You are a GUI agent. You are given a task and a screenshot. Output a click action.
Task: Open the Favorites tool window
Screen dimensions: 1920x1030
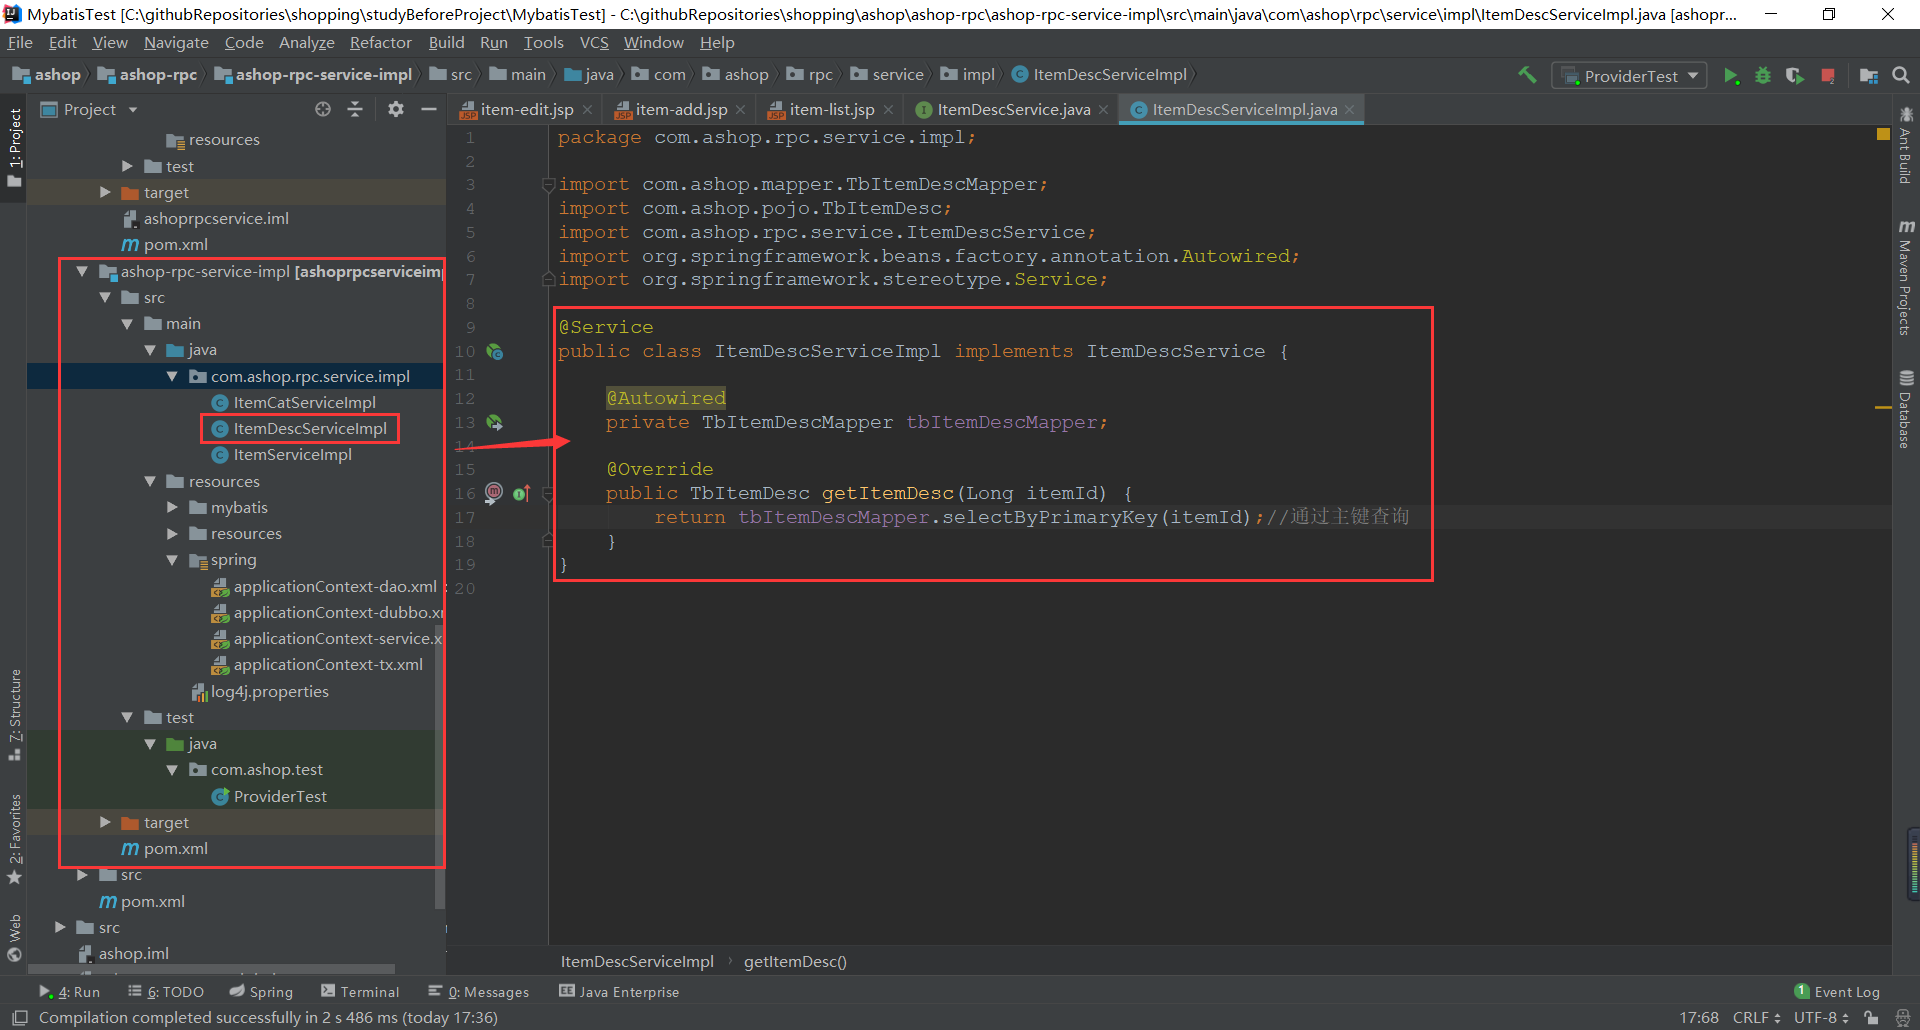14,839
